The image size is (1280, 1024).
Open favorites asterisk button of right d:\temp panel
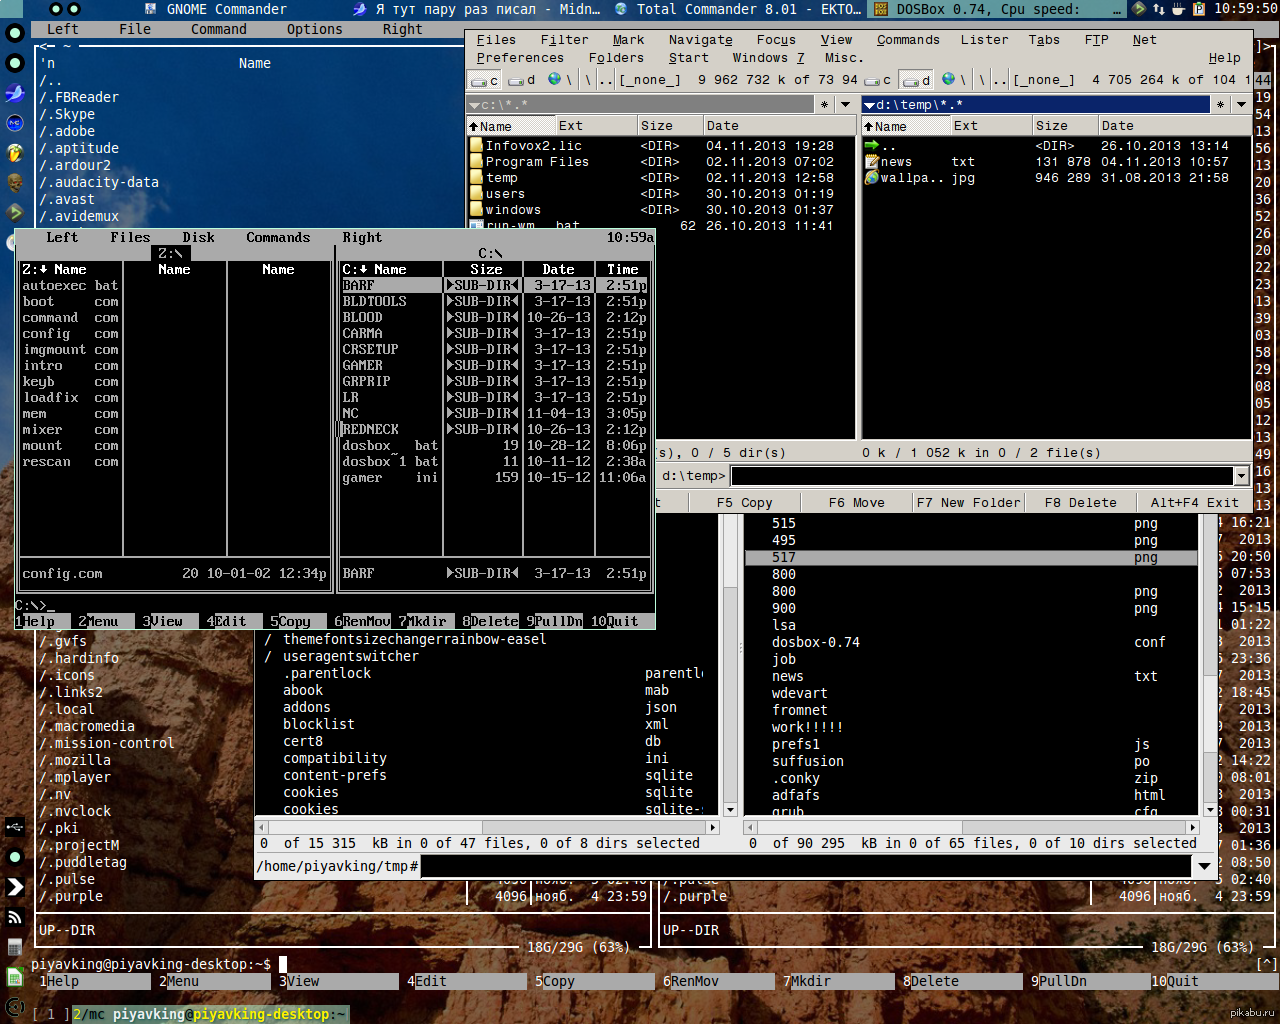[x=1220, y=104]
